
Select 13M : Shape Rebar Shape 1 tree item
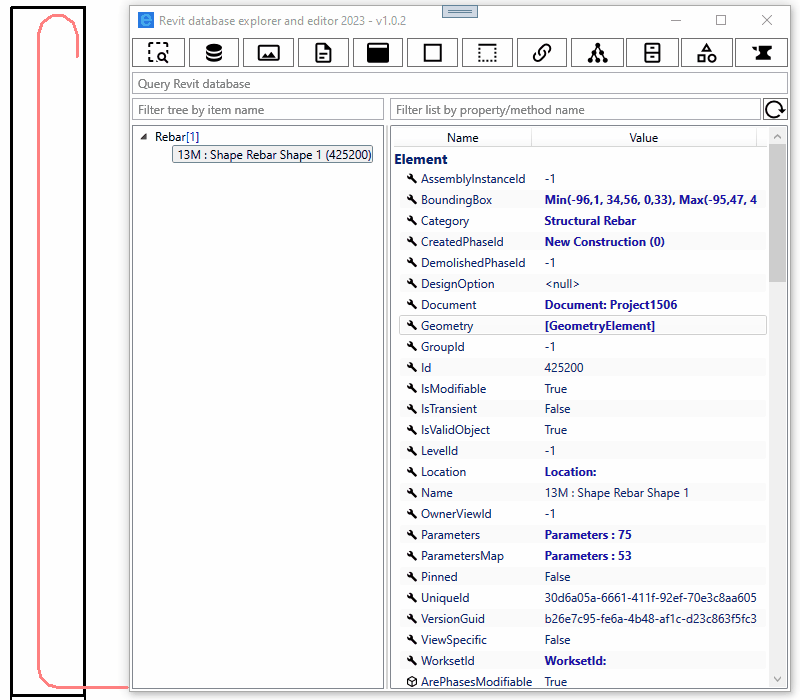coord(272,155)
